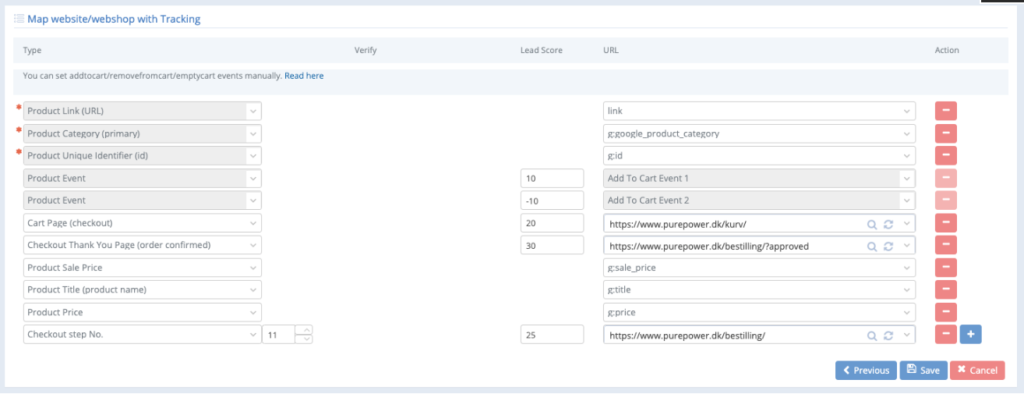Click the 'Map website/webshop with Tracking' title
The image size is (1024, 394).
pyautogui.click(x=114, y=19)
